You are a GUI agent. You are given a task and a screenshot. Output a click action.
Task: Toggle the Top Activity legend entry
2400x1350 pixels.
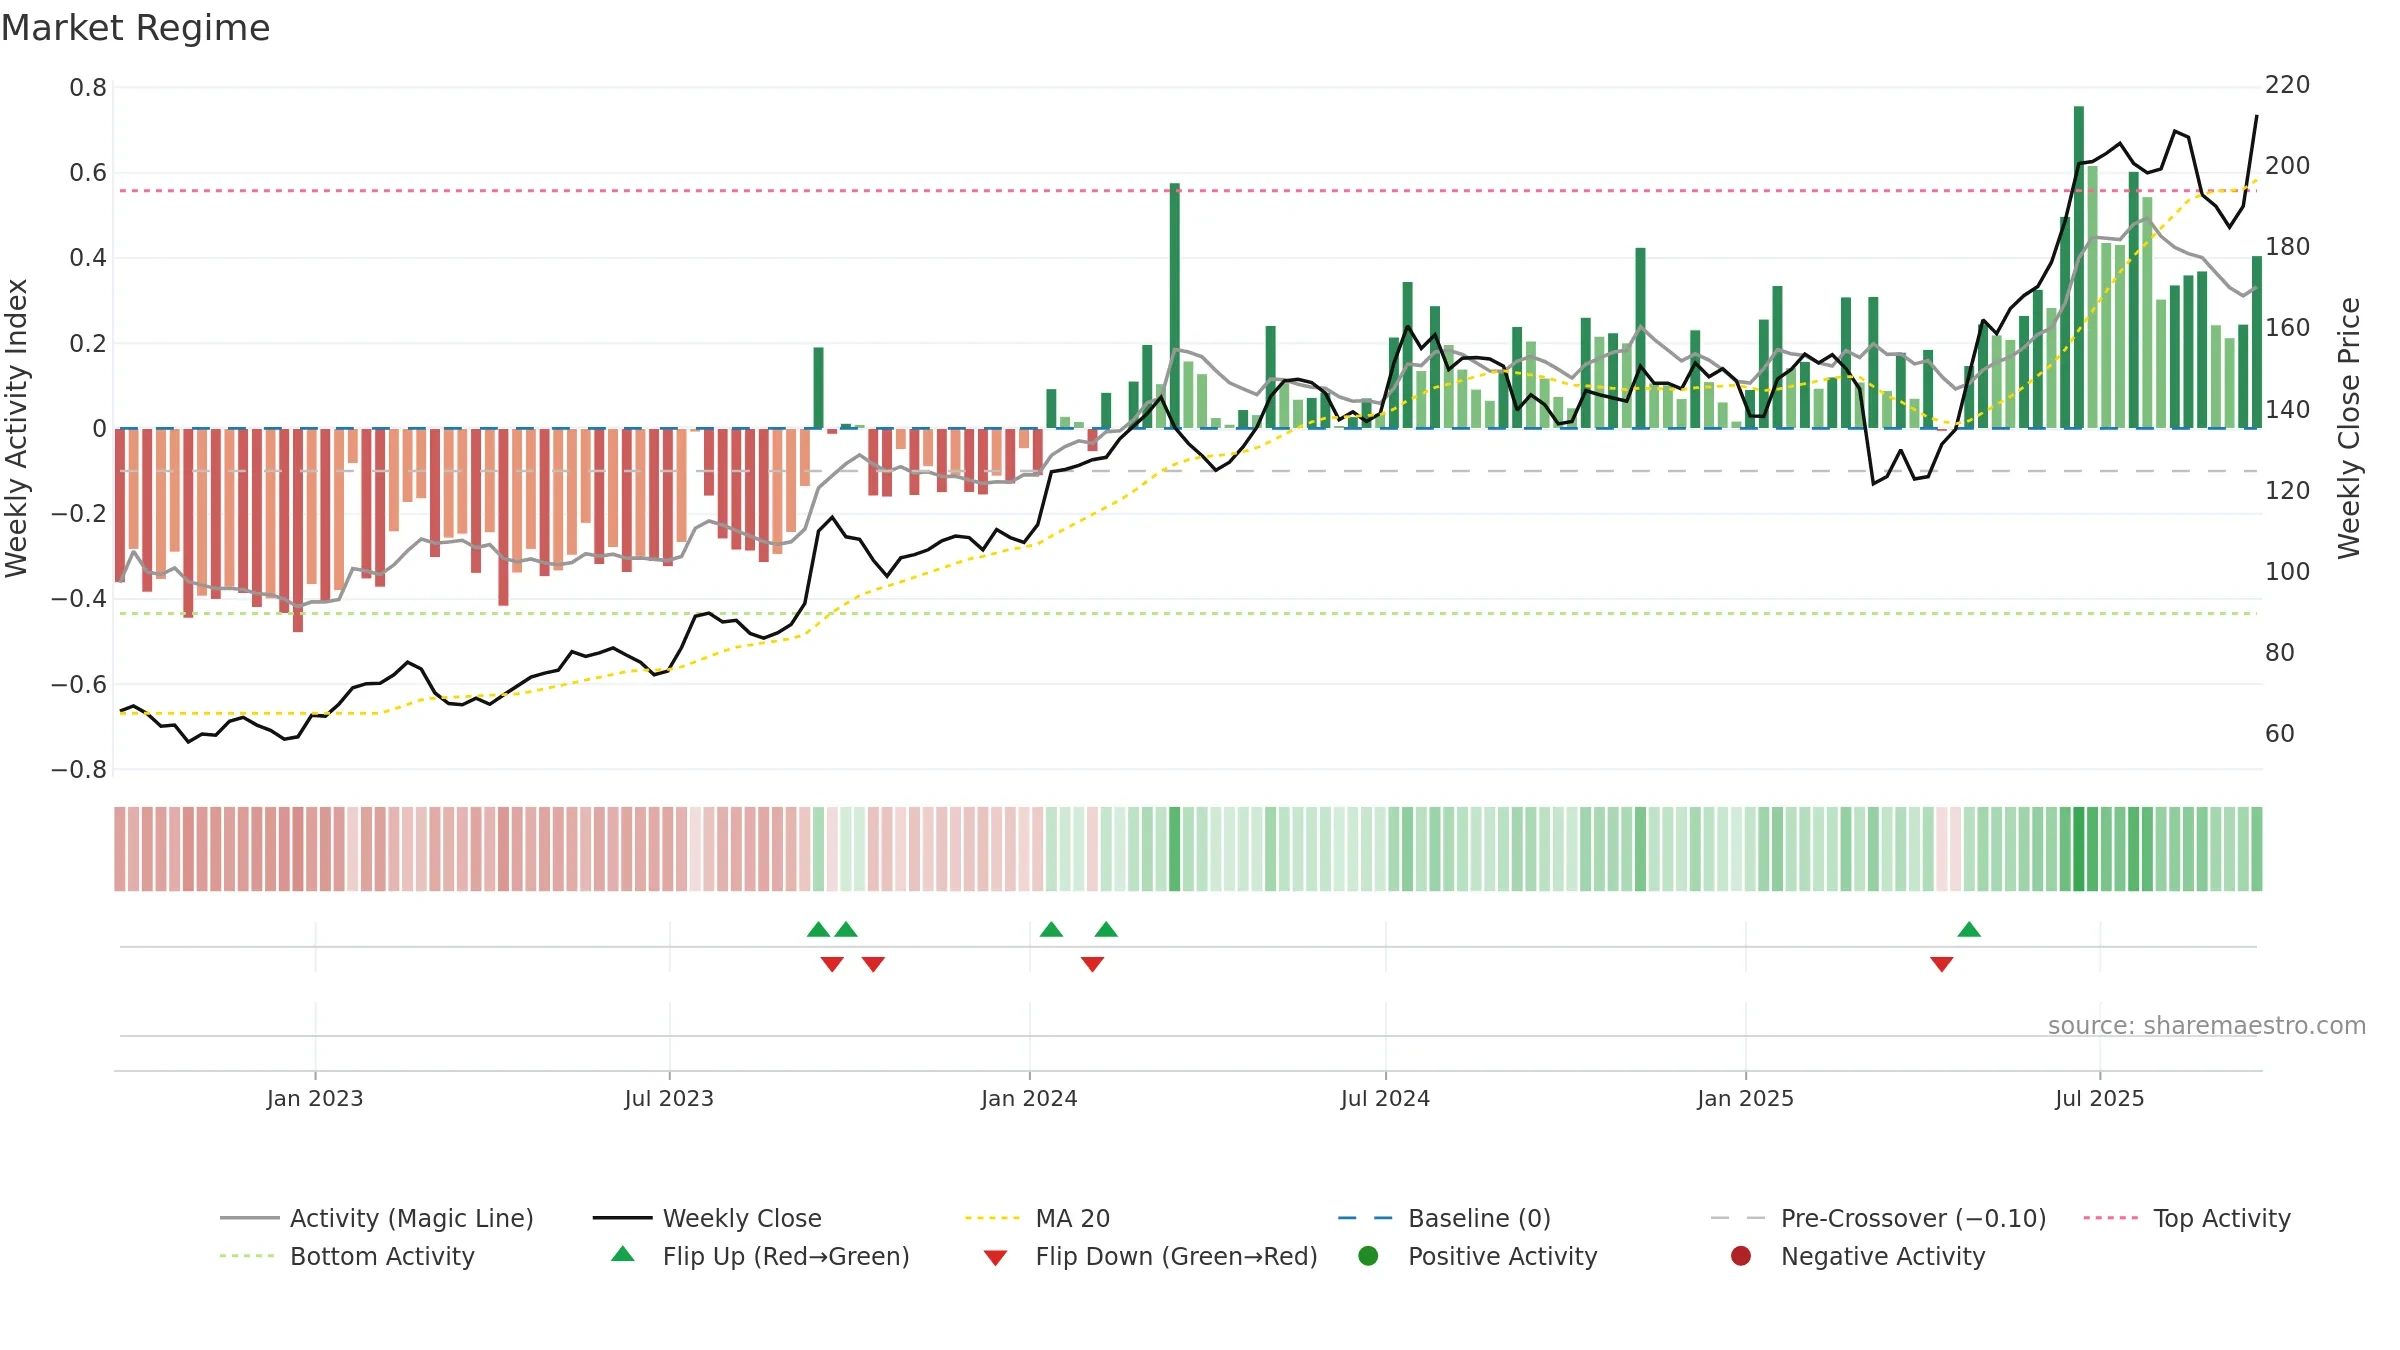(x=2187, y=1218)
